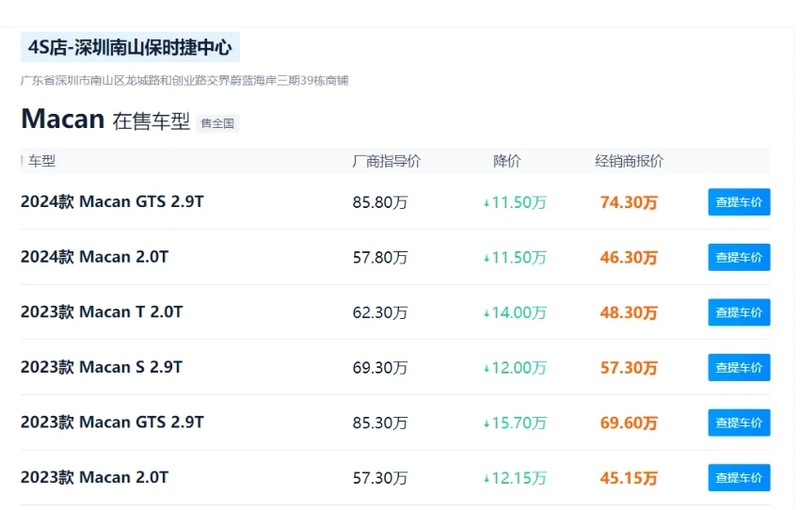Image resolution: width=800 pixels, height=510 pixels.
Task: Open the 2023款 Macan GTS 2.9T model link
Action: click(x=112, y=422)
